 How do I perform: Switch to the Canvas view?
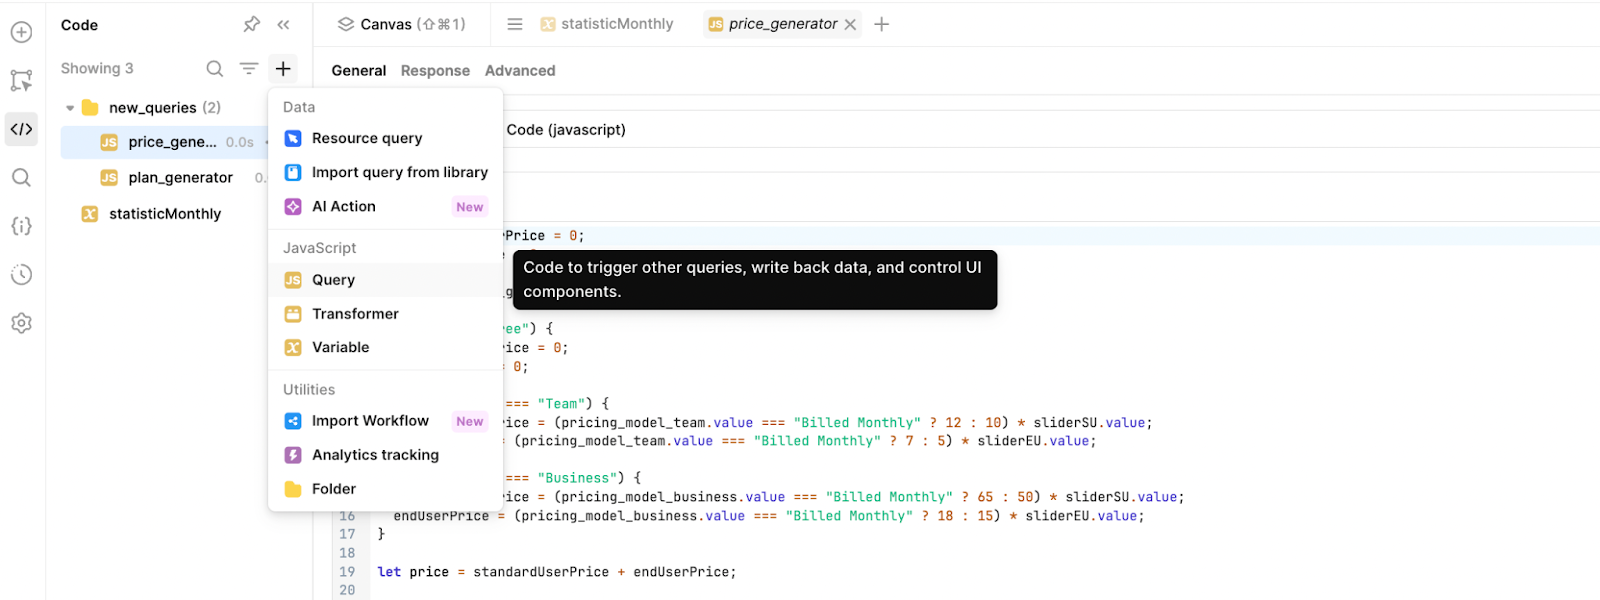point(401,24)
